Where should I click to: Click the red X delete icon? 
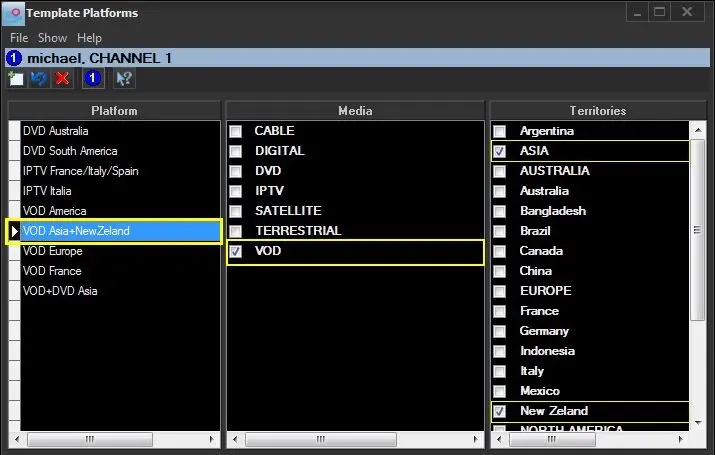tap(62, 79)
